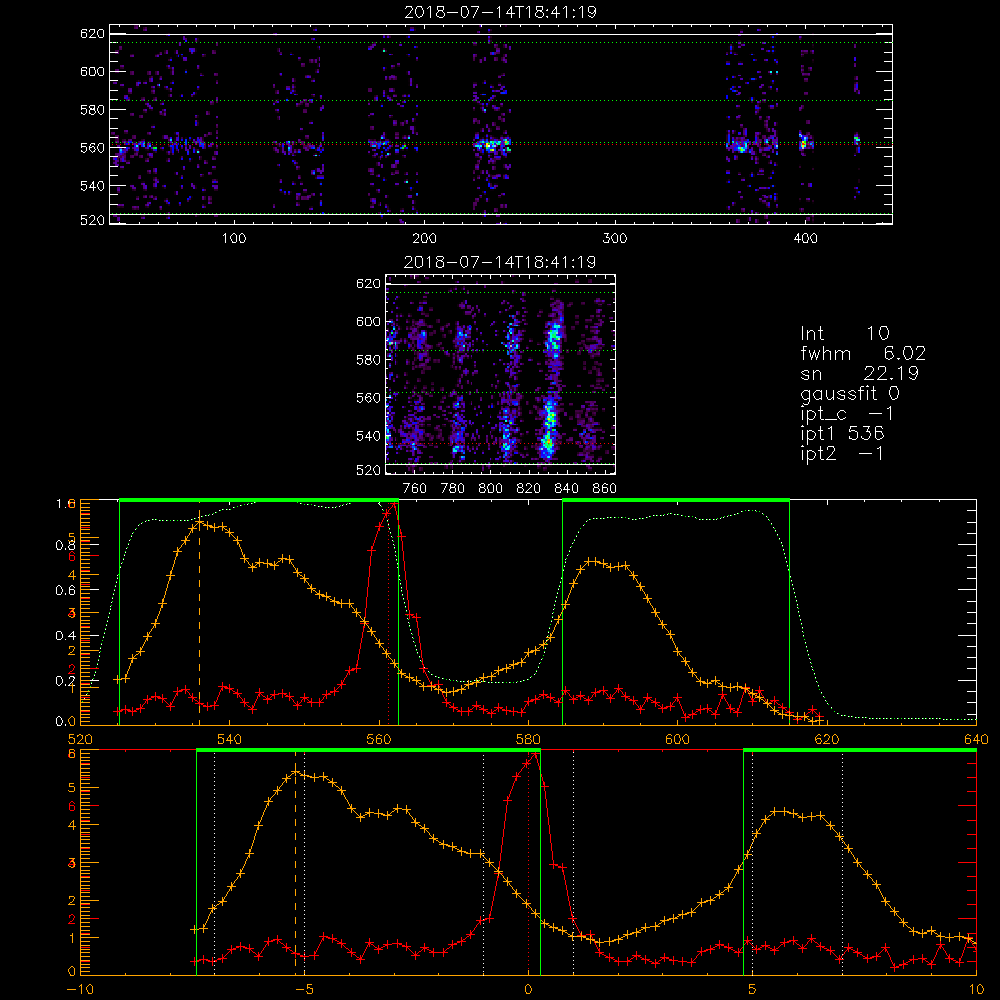Click the bottom plot axis label -10

tap(81, 990)
